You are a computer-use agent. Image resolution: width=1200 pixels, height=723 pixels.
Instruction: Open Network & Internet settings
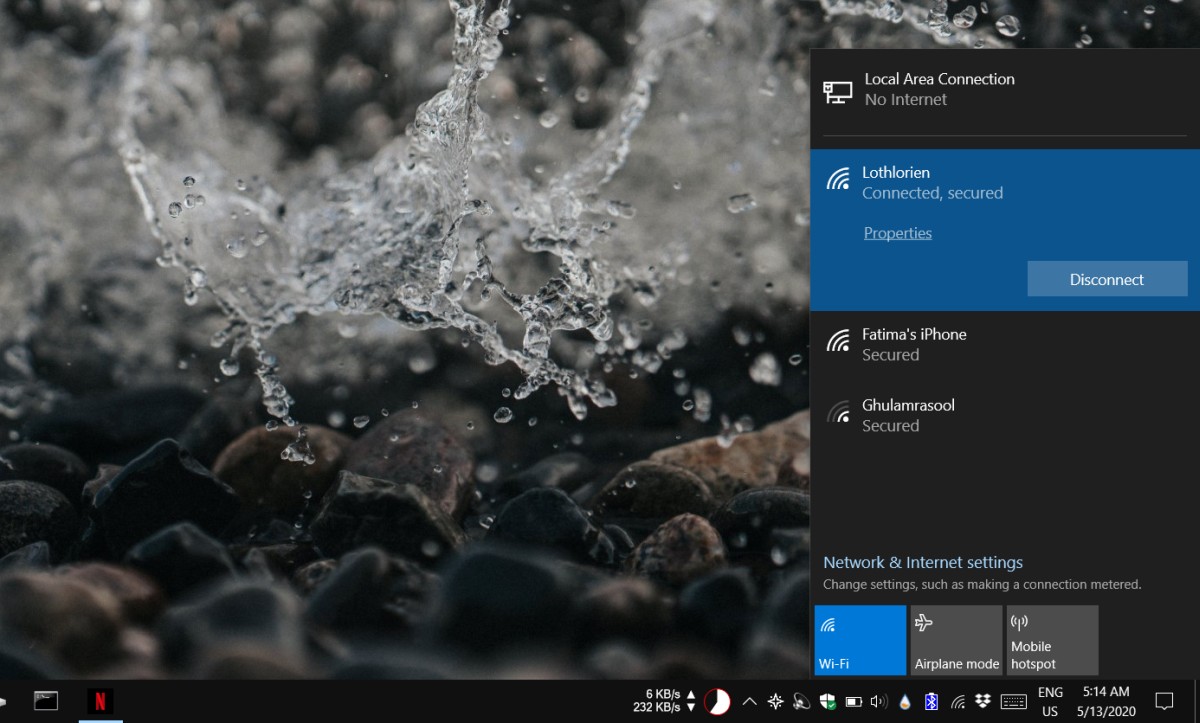pos(923,562)
